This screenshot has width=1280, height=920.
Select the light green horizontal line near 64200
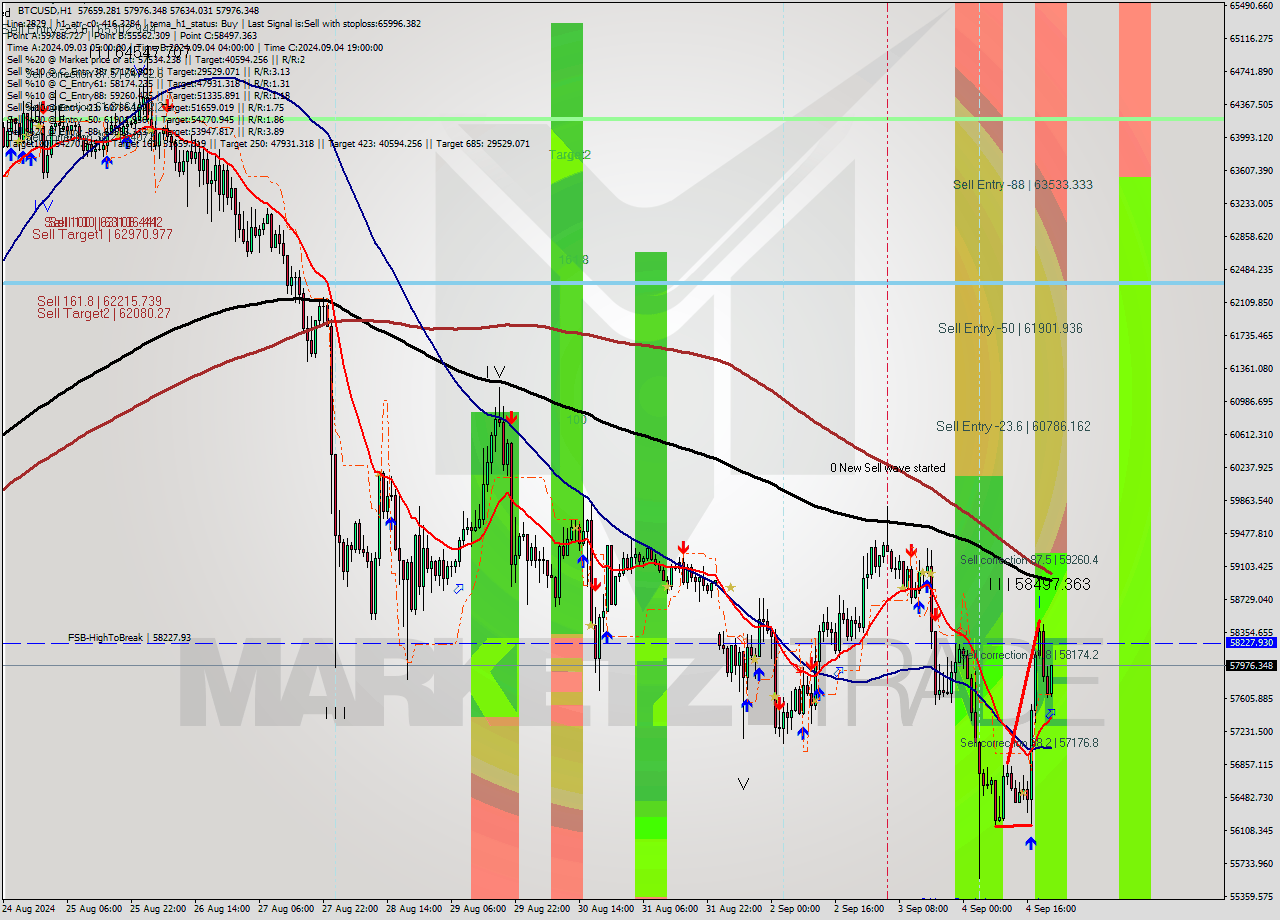612,119
